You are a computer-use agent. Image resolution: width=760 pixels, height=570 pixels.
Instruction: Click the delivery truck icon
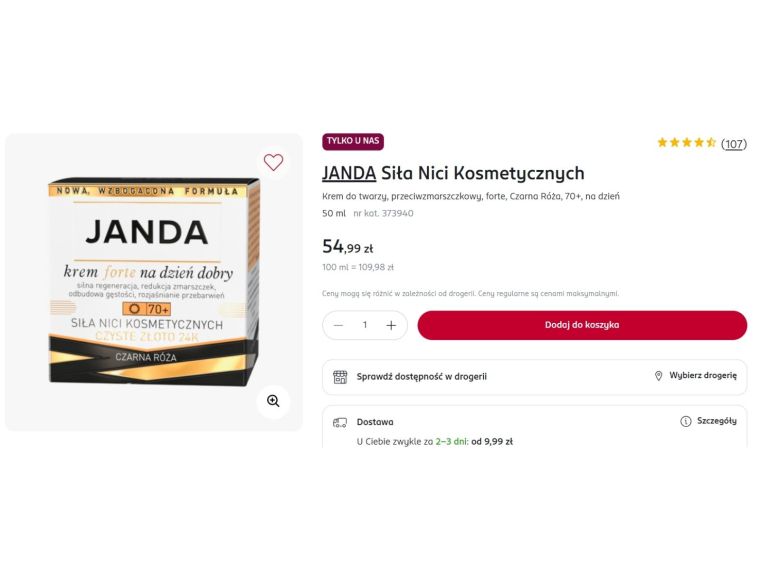340,422
